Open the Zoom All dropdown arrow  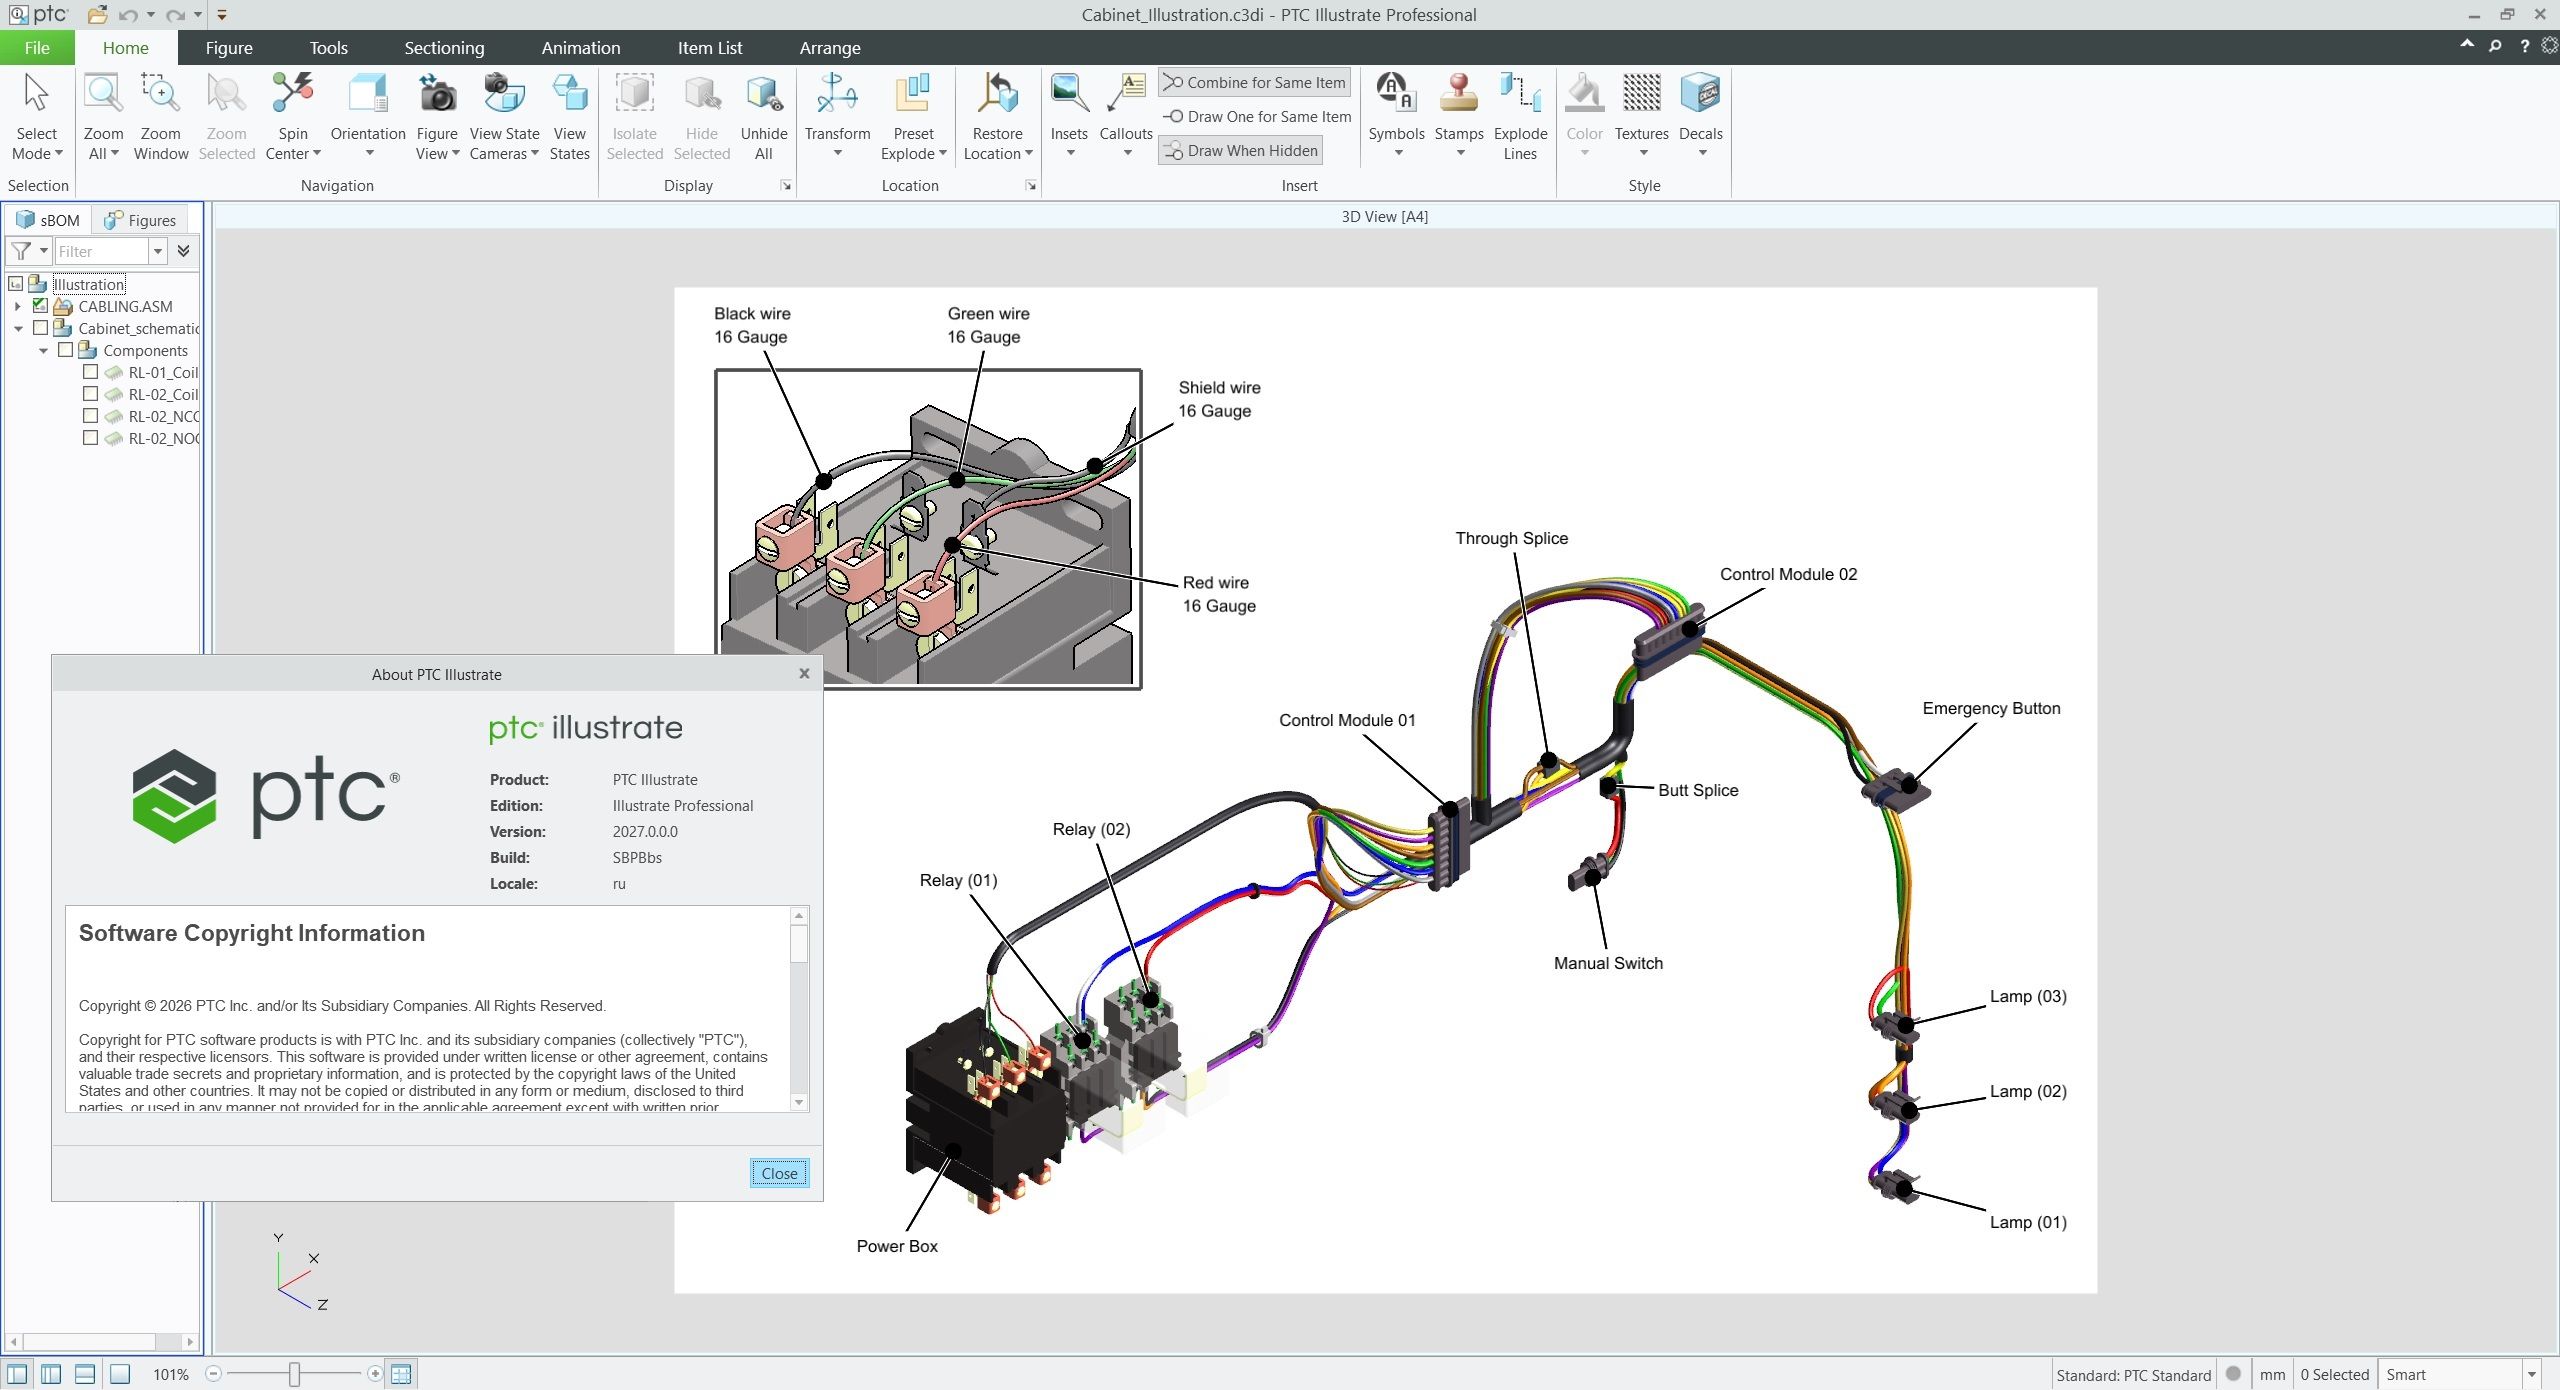[114, 154]
